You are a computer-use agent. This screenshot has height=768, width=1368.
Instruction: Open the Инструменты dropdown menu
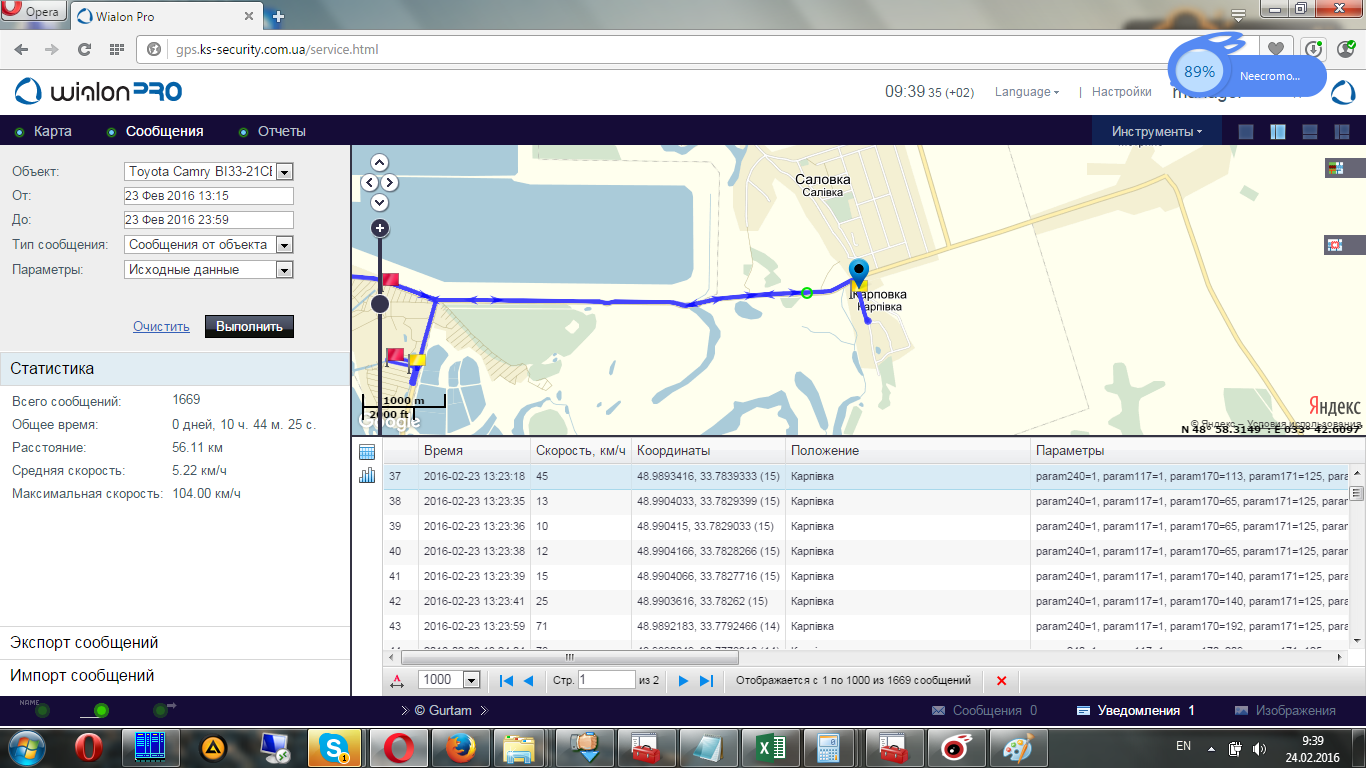point(1156,132)
